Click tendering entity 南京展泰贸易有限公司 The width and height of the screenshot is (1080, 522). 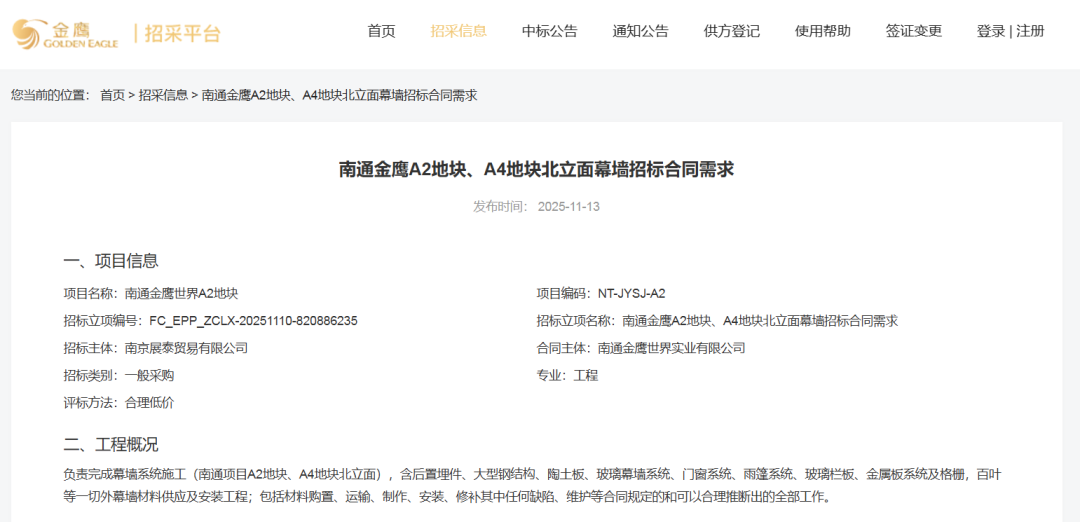186,348
